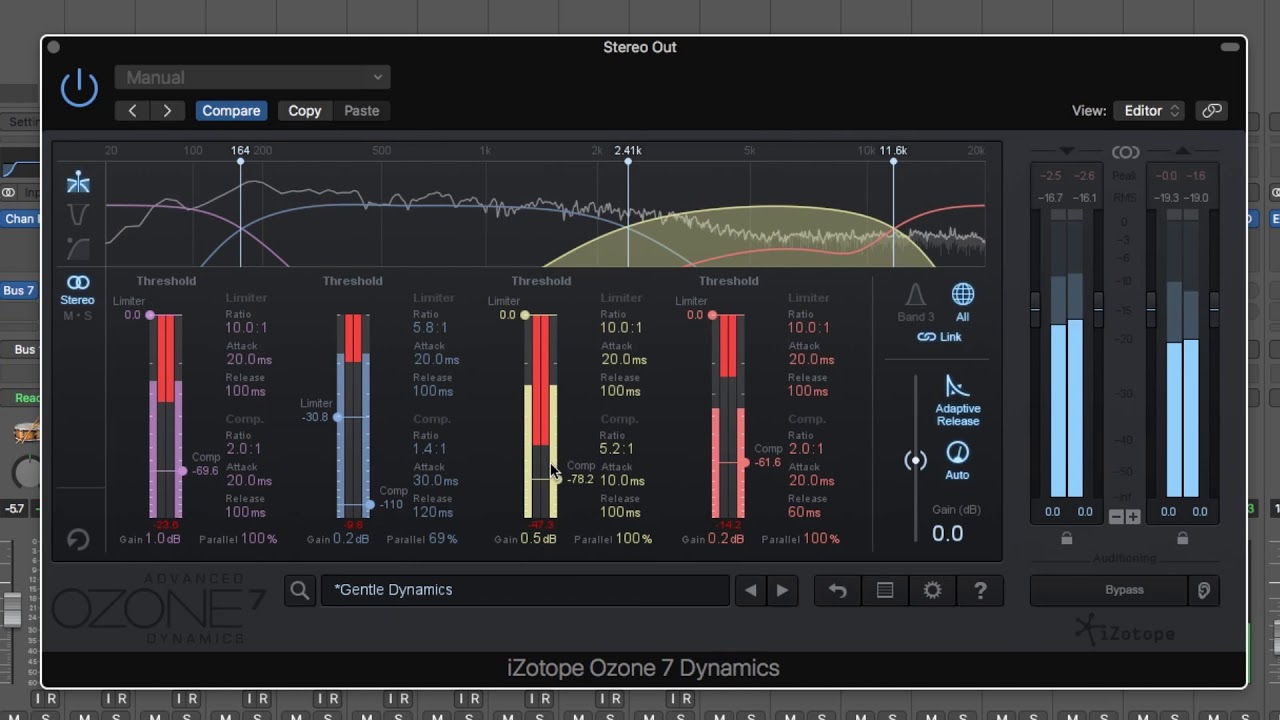Click band 3 Gain value 0.5dB
1280x720 pixels.
click(538, 539)
